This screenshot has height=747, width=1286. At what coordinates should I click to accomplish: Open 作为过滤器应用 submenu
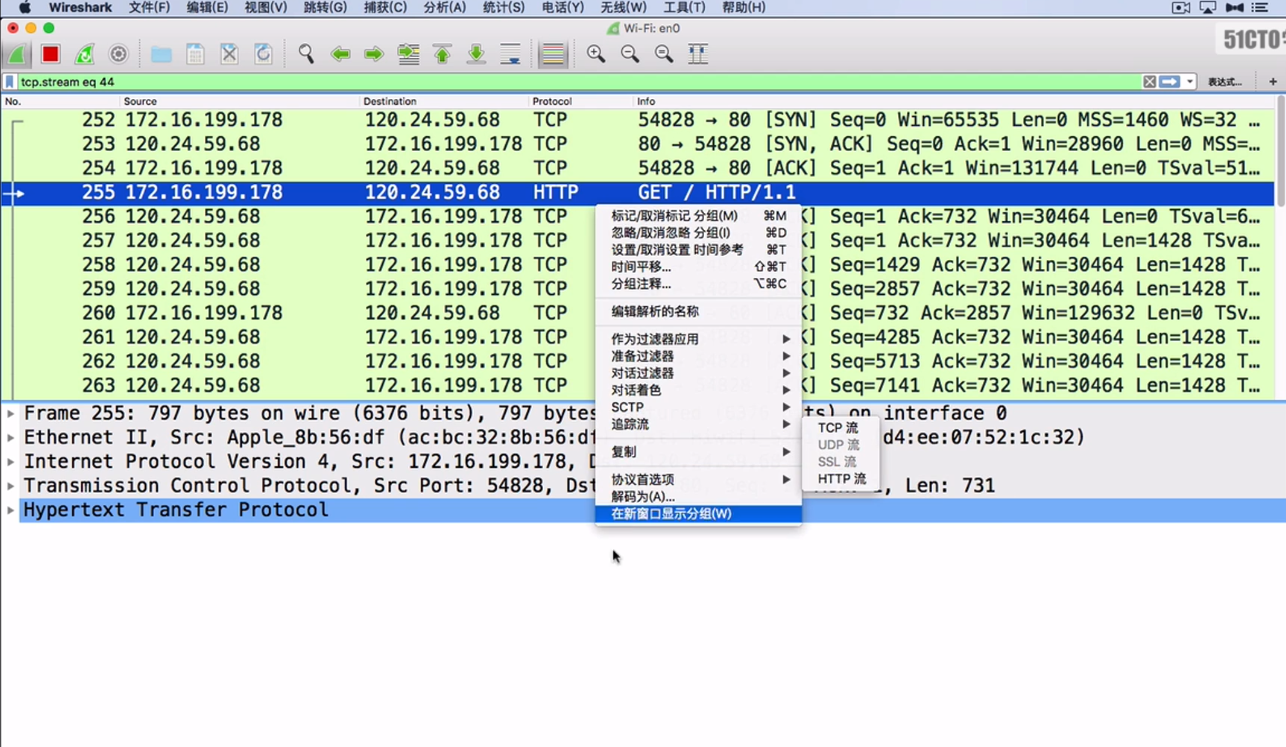698,339
